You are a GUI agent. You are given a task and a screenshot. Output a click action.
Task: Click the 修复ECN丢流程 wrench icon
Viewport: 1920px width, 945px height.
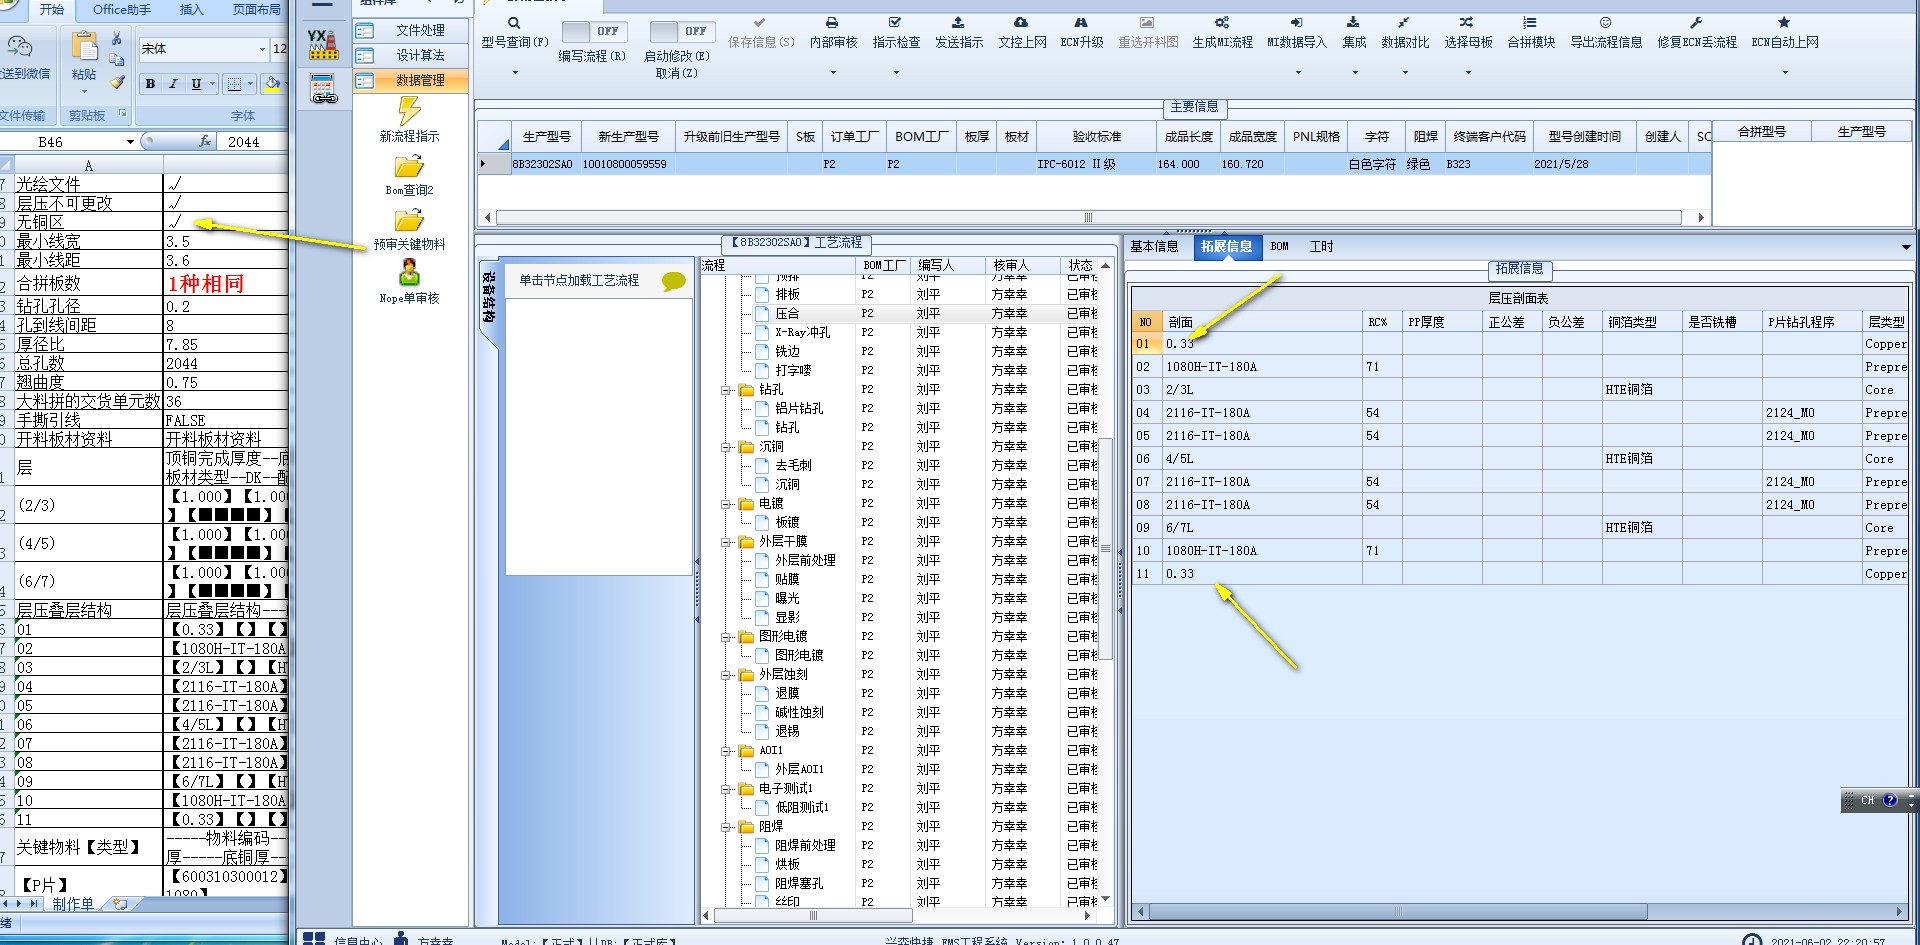(x=1696, y=23)
